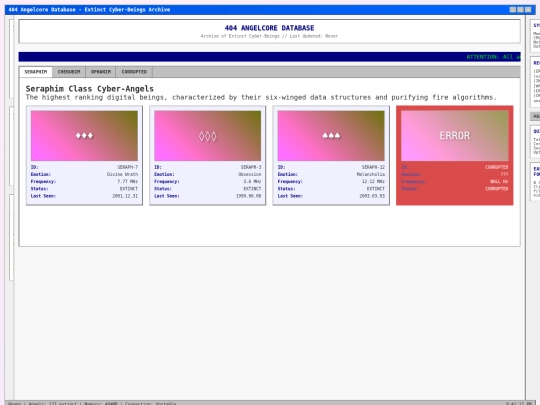Click the clock time in status bar
Image resolution: width=540 pixels, height=405 pixels.
[x=519, y=403]
